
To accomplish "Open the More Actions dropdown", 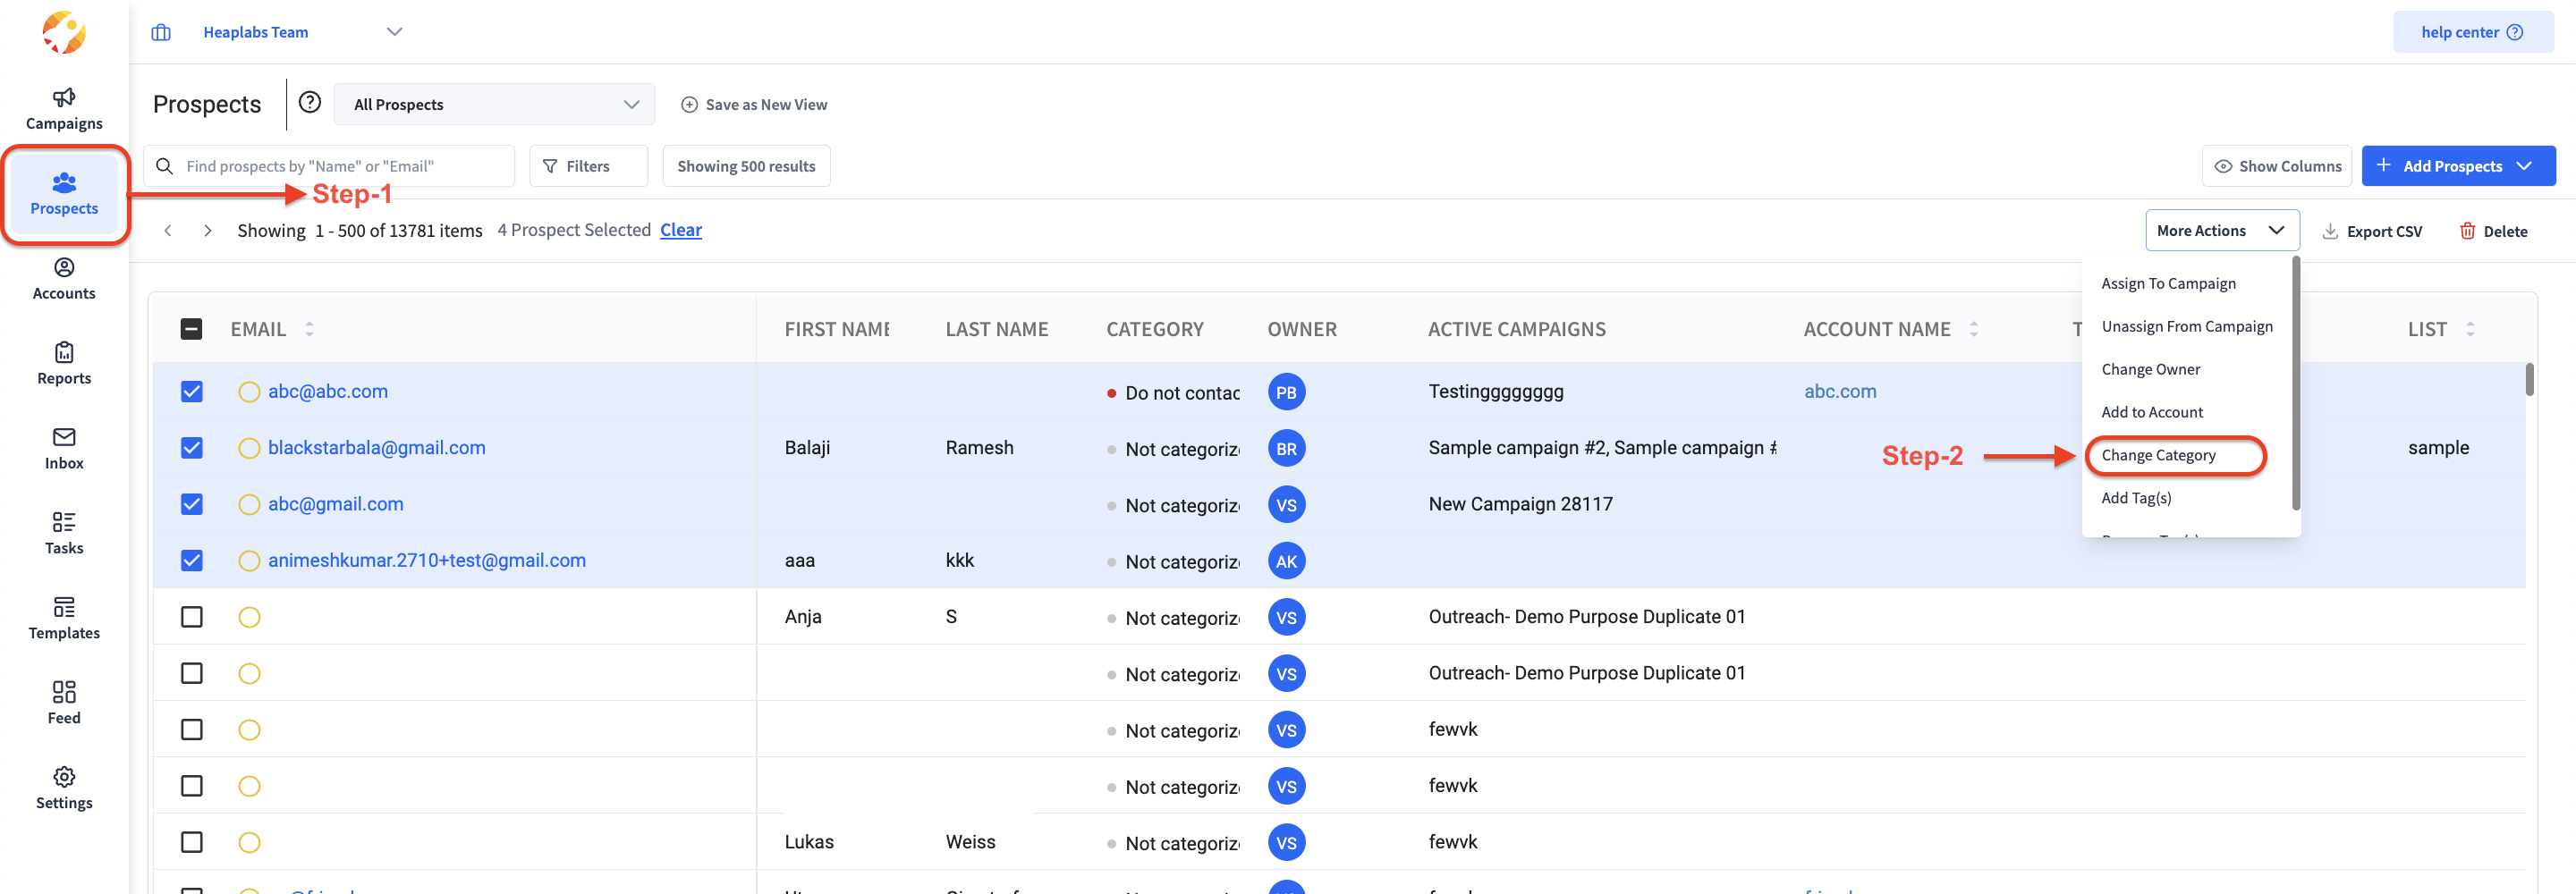I will (2221, 231).
